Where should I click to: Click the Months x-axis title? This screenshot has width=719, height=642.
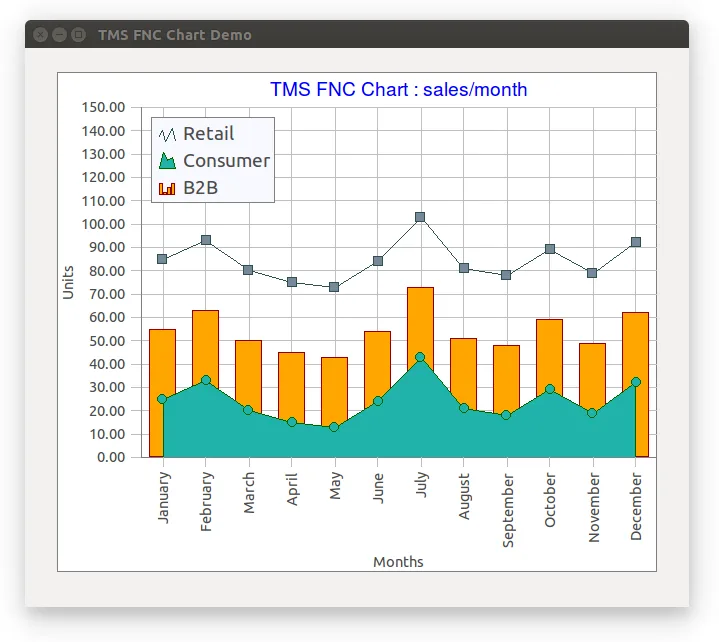point(398,562)
